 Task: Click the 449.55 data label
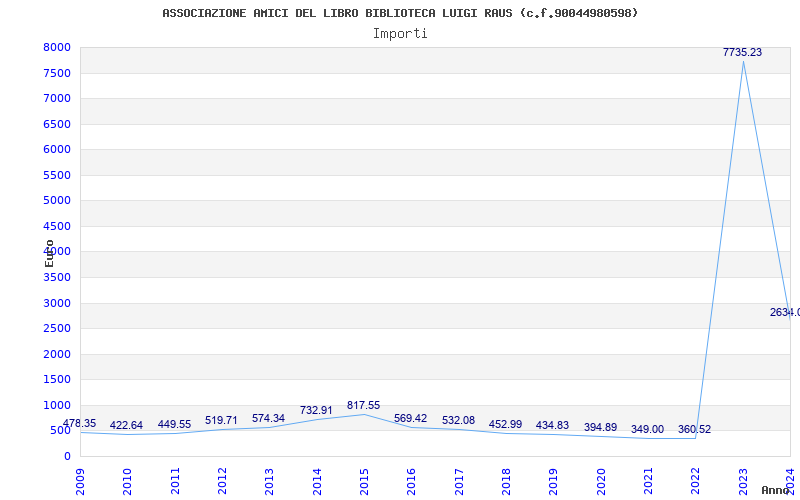(174, 424)
